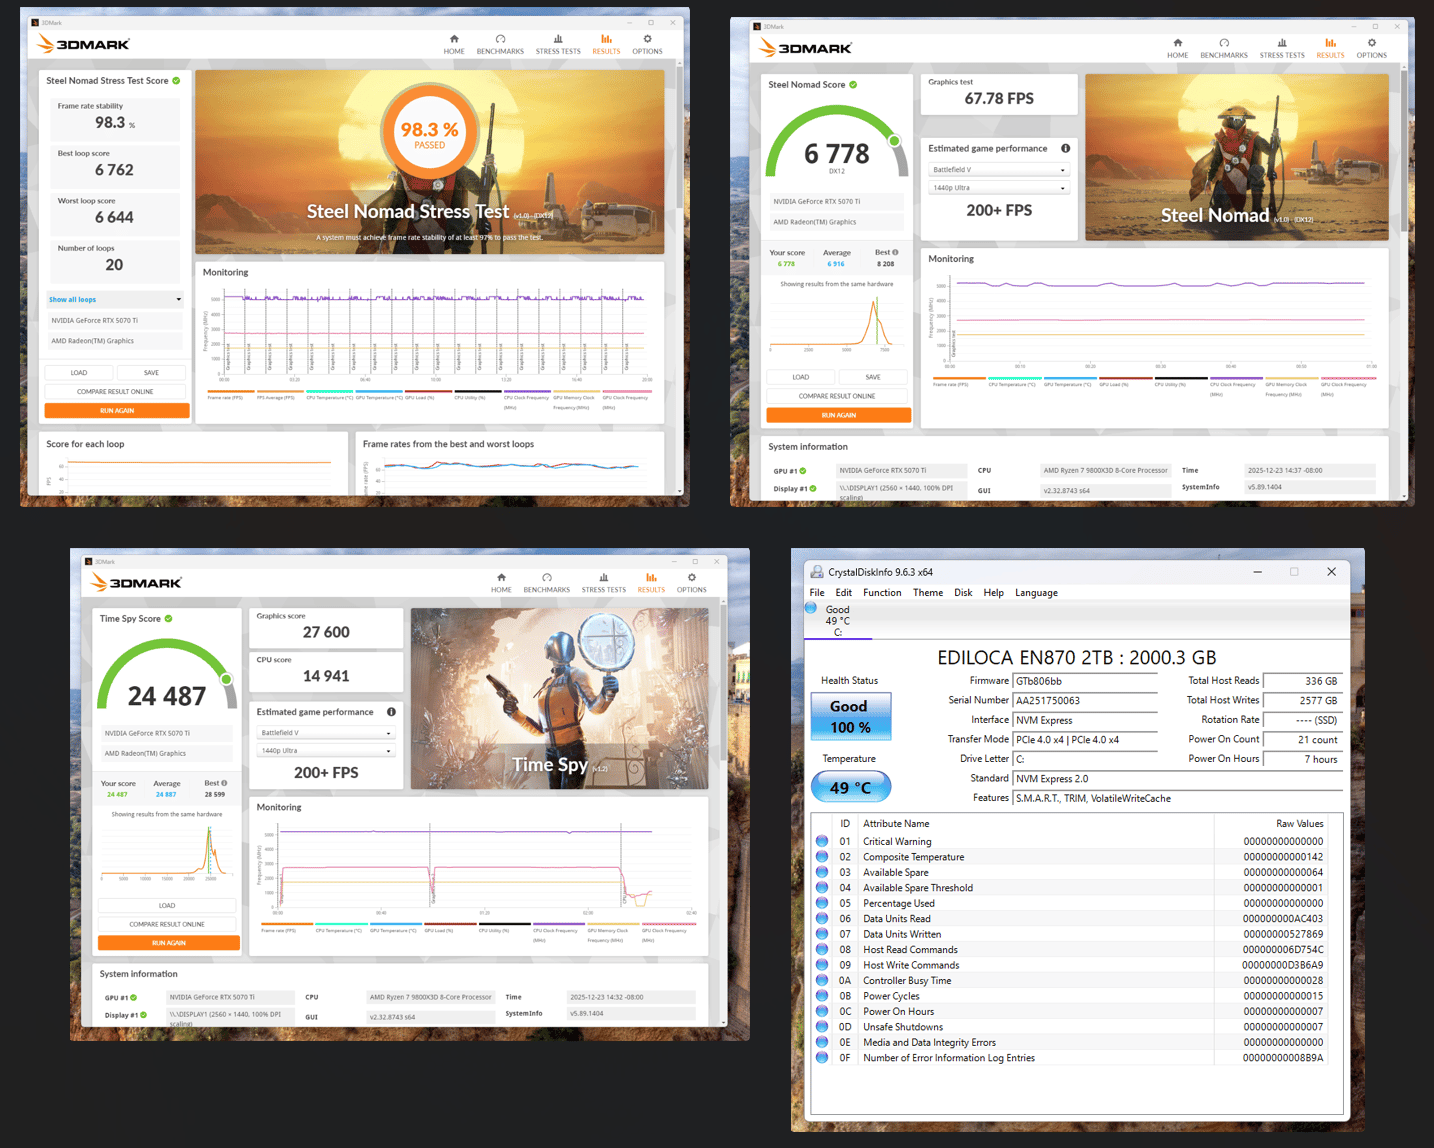Screen dimensions: 1434x1148
Task: Open Options gear in Time Spy window
Action: 692,583
